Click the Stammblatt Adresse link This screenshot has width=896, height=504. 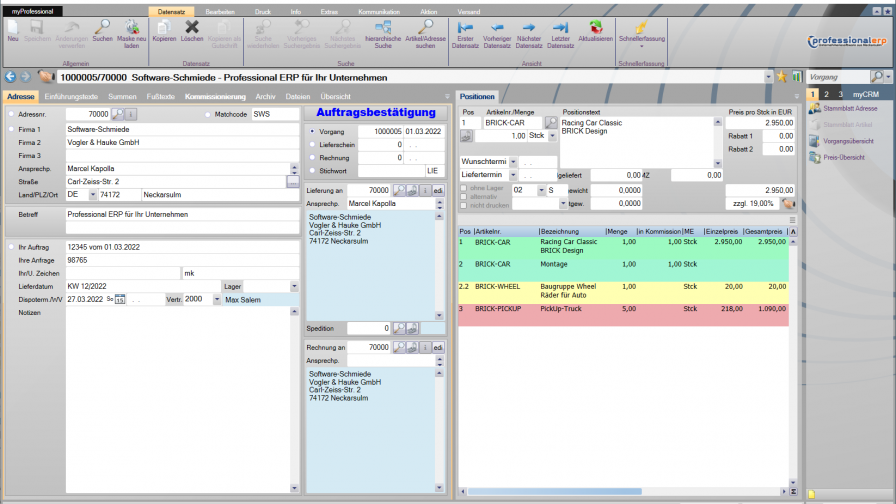[849, 108]
